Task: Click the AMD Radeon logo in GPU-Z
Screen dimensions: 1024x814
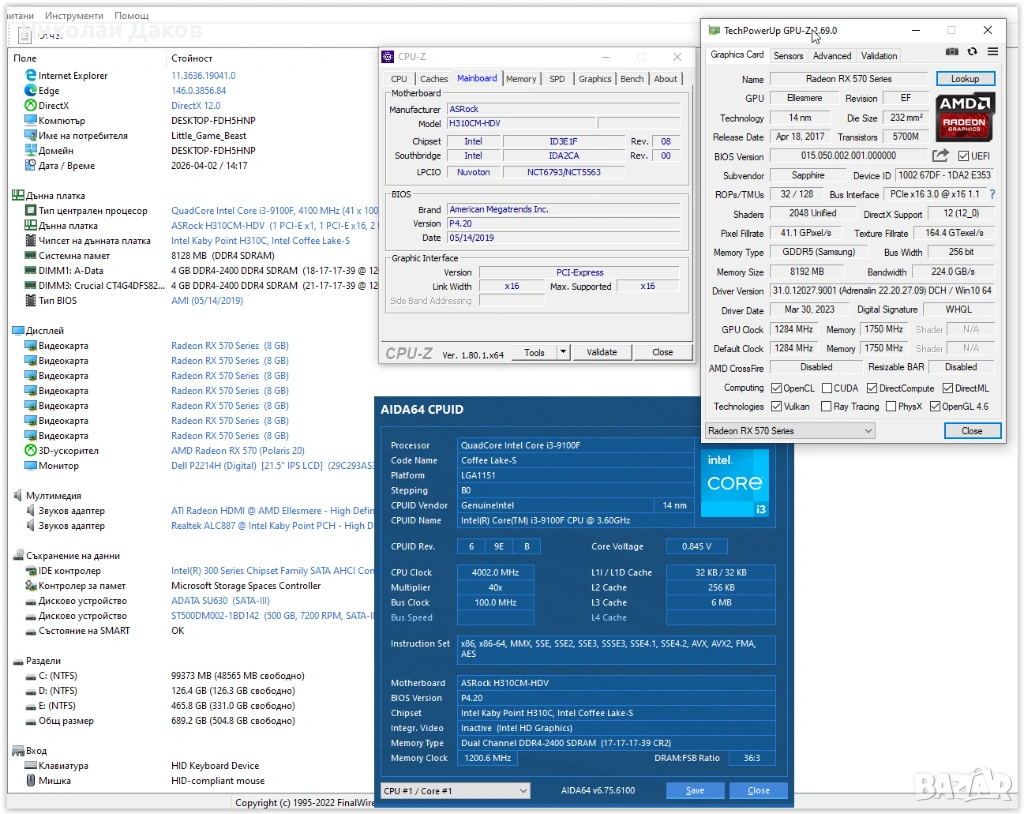Action: 966,116
